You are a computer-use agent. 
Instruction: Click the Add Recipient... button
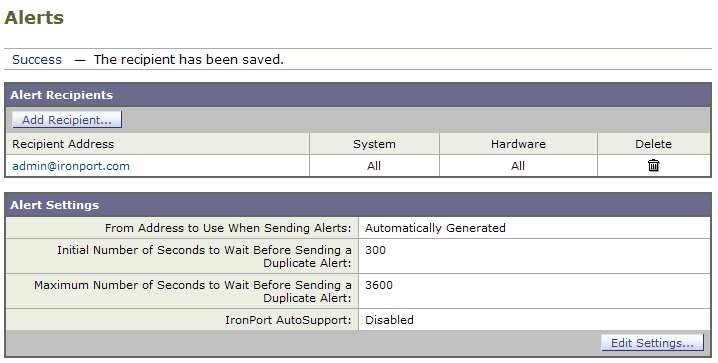tap(67, 119)
